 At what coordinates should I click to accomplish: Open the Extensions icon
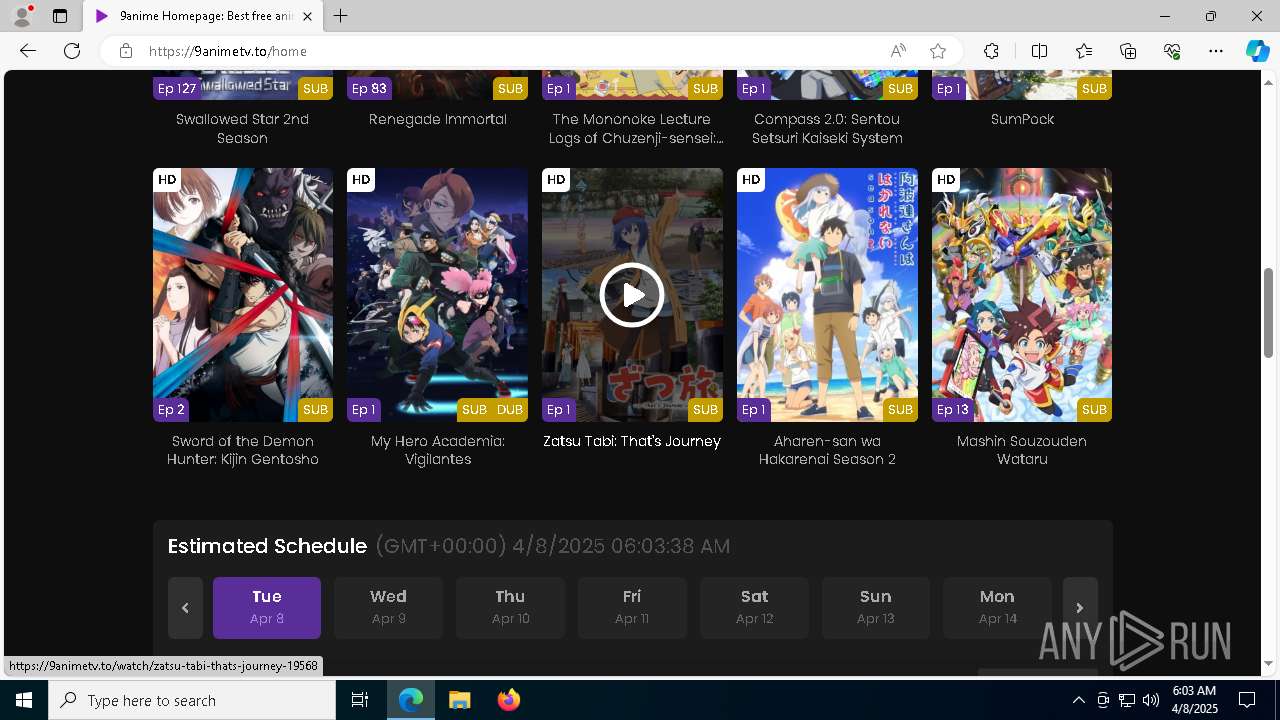(x=991, y=51)
